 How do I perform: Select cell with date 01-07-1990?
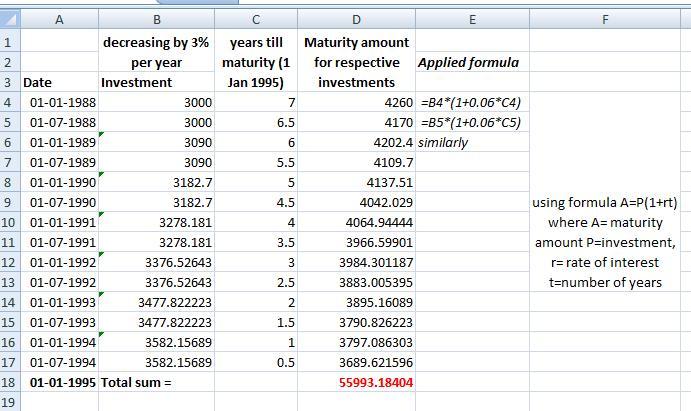59,202
